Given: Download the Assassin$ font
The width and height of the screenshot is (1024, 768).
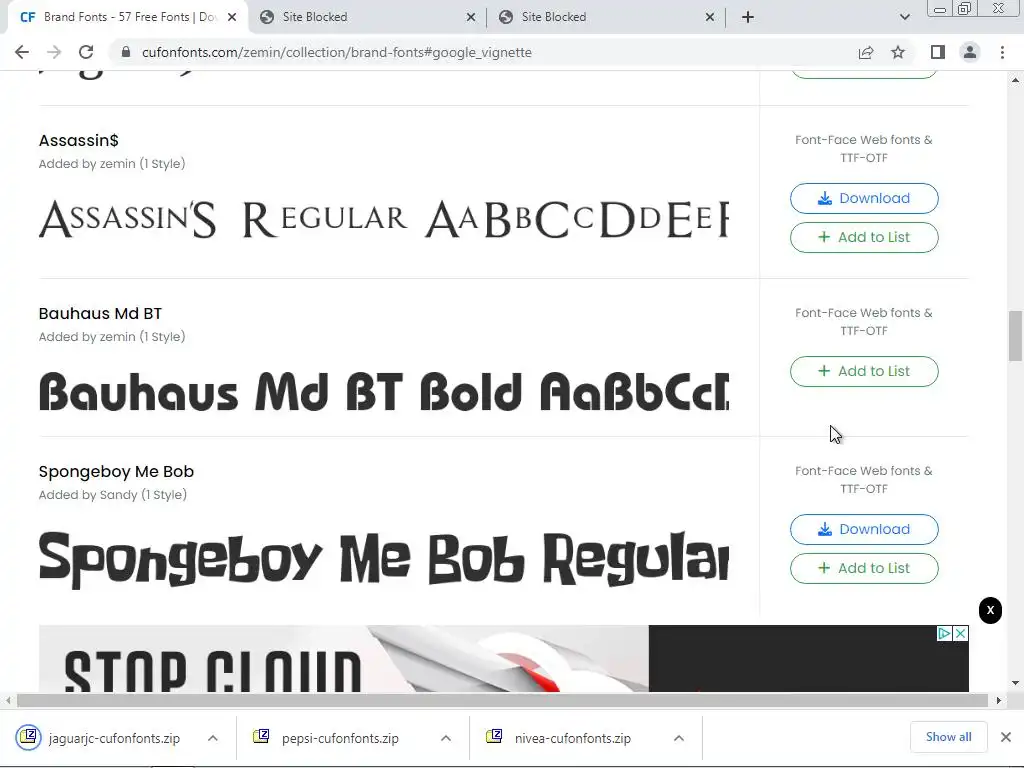Looking at the screenshot, I should pos(864,199).
